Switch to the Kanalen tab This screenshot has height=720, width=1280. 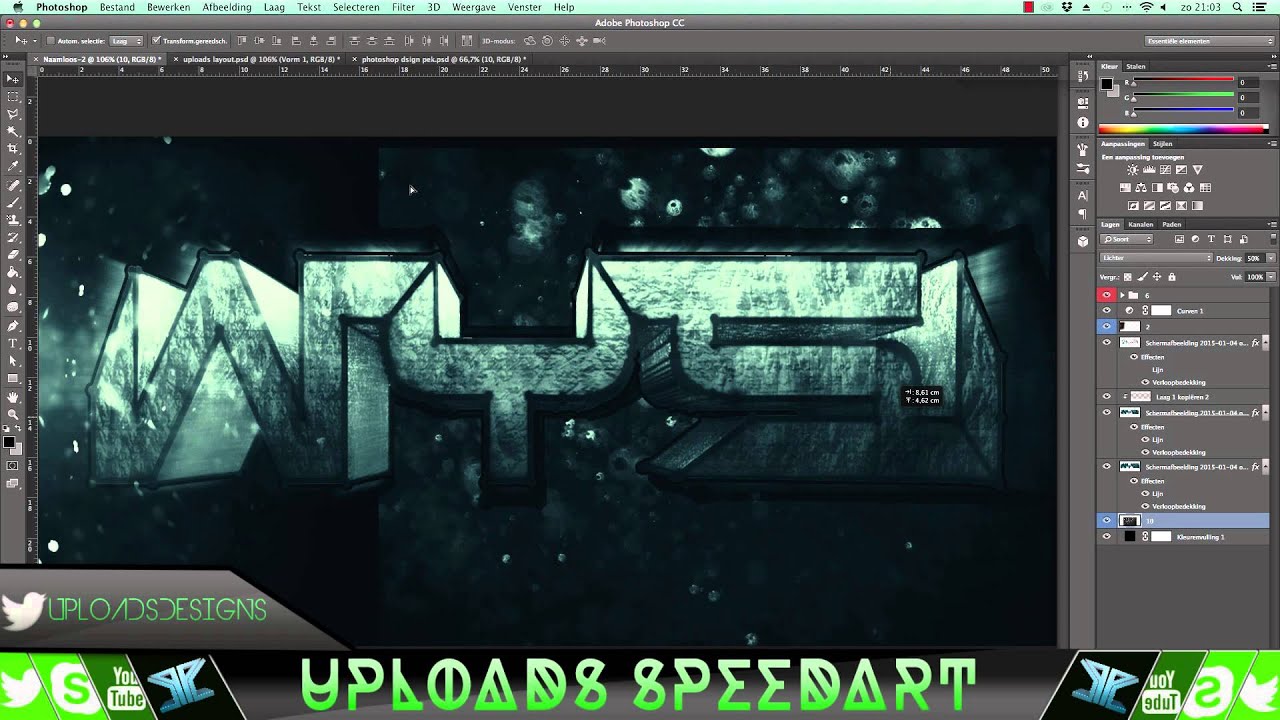(x=1141, y=224)
